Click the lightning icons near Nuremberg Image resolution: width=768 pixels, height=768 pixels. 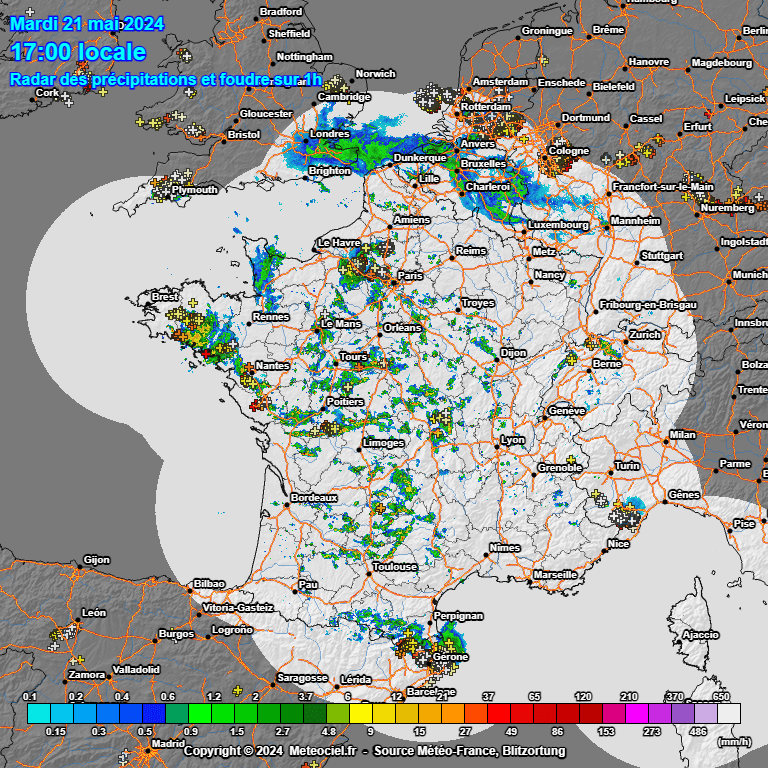point(738,195)
